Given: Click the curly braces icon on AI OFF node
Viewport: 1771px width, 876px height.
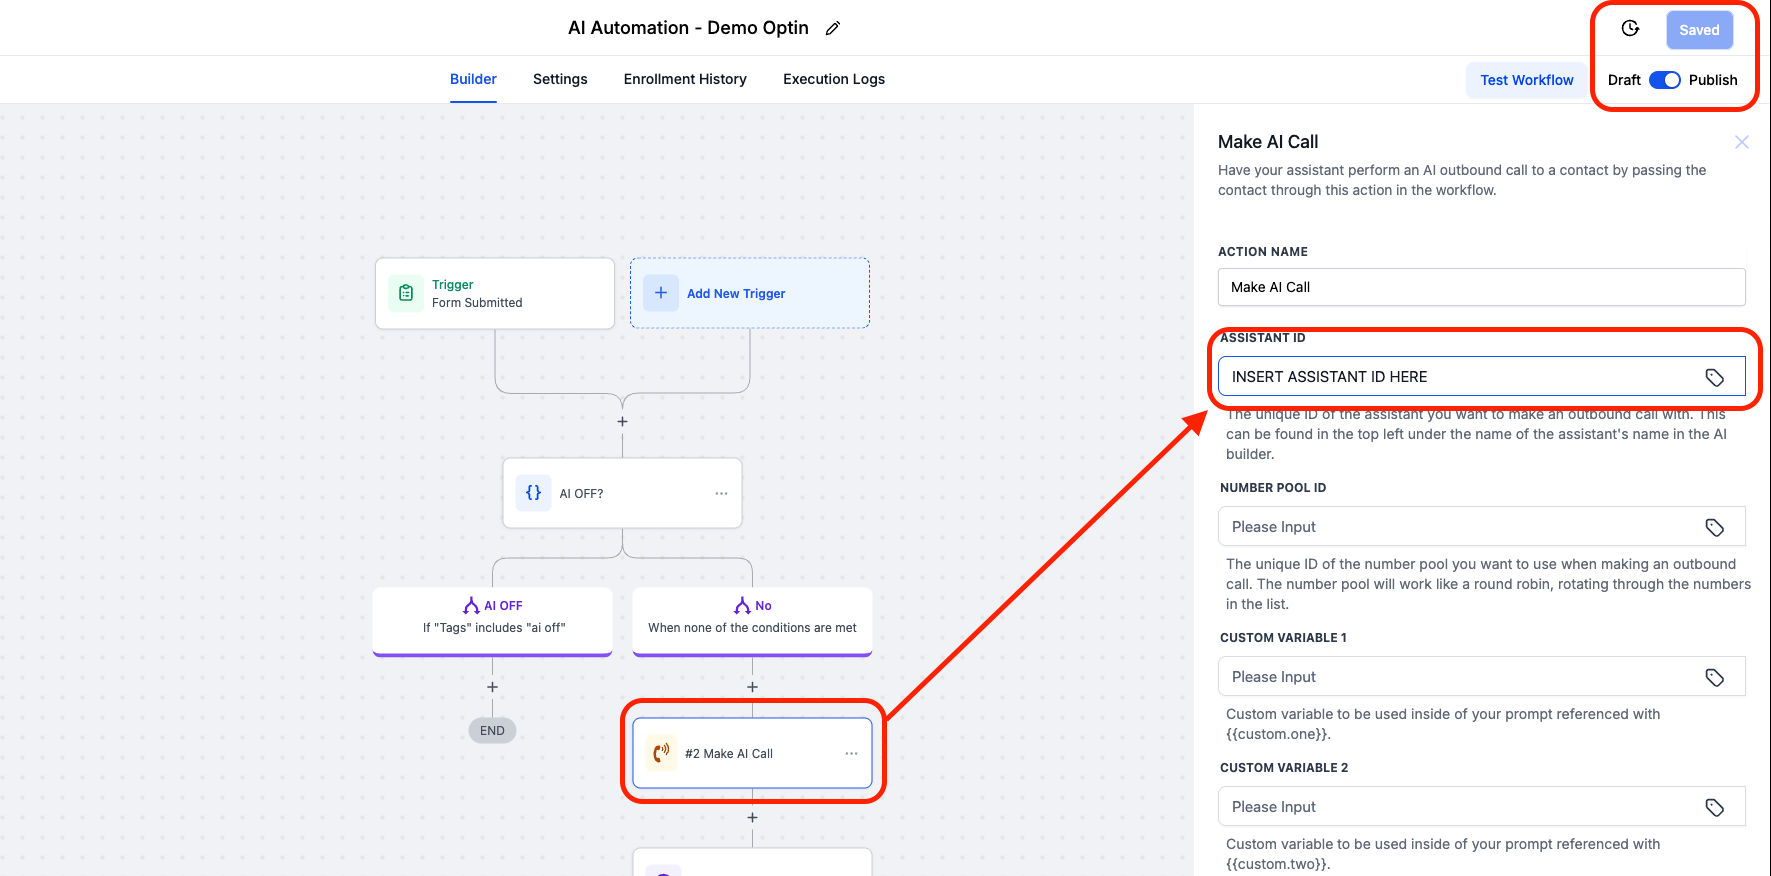Looking at the screenshot, I should pyautogui.click(x=533, y=493).
